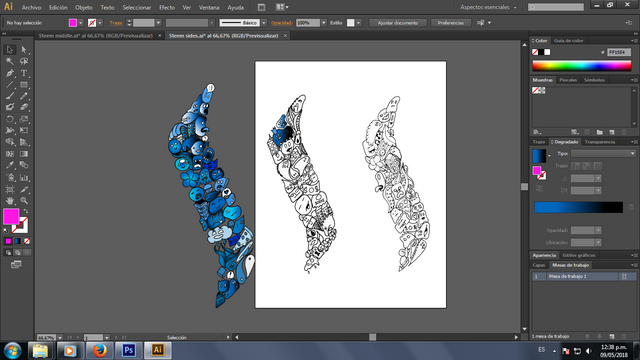Open the Estilo graphic style dropdown
The height and width of the screenshot is (360, 640).
click(x=358, y=23)
